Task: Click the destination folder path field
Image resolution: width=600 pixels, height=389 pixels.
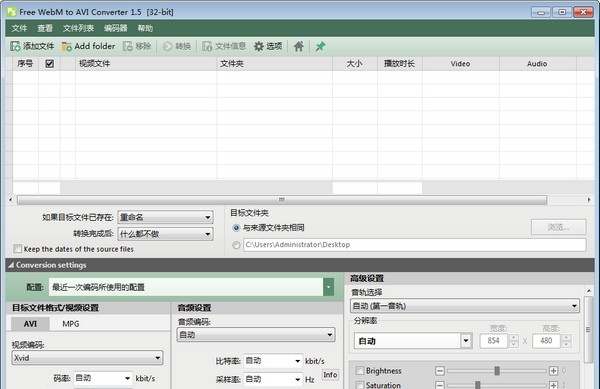Action: pos(414,245)
